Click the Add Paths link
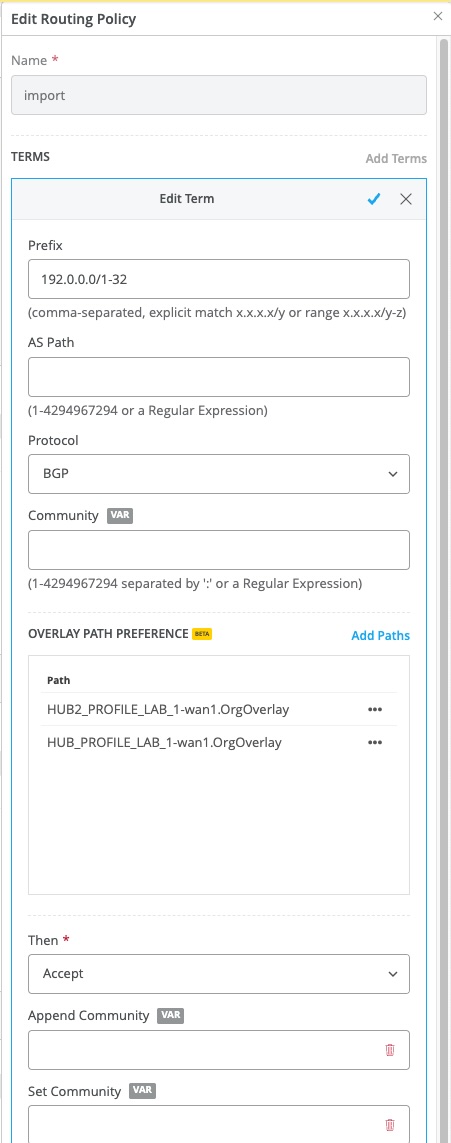This screenshot has width=451, height=1143. tap(380, 636)
